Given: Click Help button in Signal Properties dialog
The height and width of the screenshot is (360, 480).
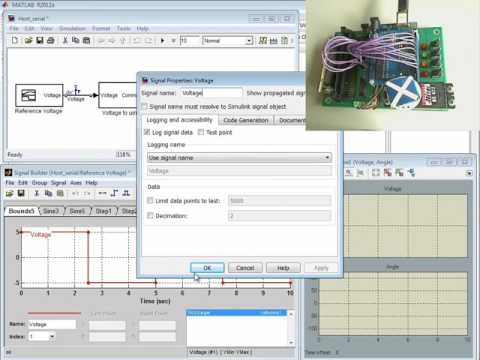Looking at the screenshot, I should [x=283, y=268].
